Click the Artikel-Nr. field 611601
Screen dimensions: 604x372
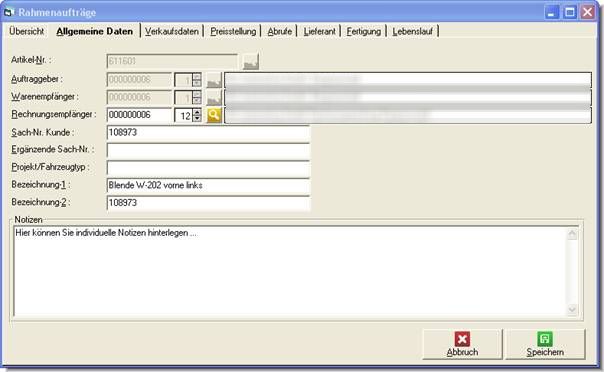click(172, 61)
